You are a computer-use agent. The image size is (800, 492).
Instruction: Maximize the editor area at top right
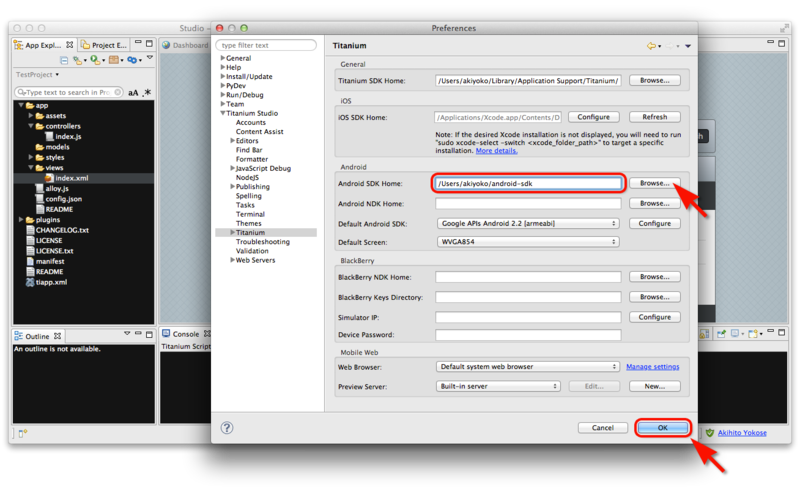click(x=781, y=43)
